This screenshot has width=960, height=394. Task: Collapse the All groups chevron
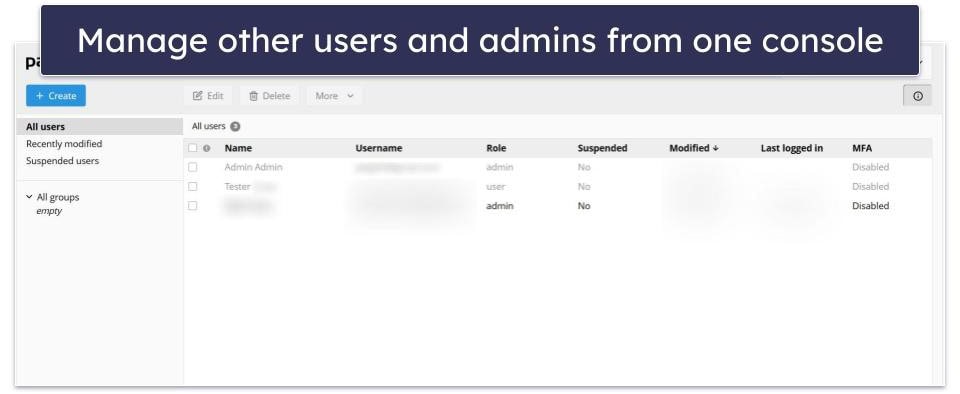pos(29,197)
